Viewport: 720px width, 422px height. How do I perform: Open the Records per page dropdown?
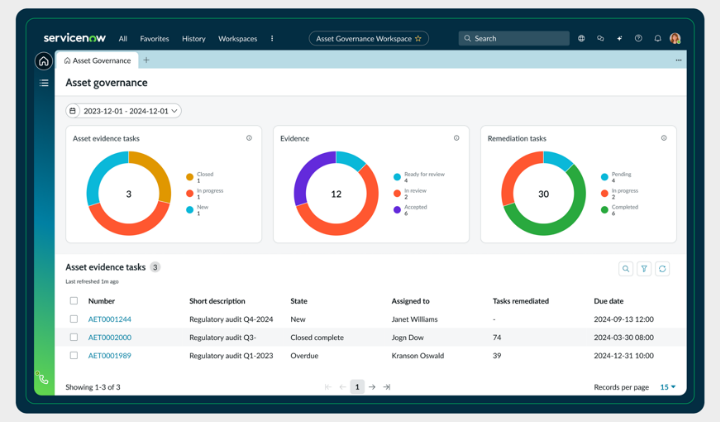click(x=666, y=386)
